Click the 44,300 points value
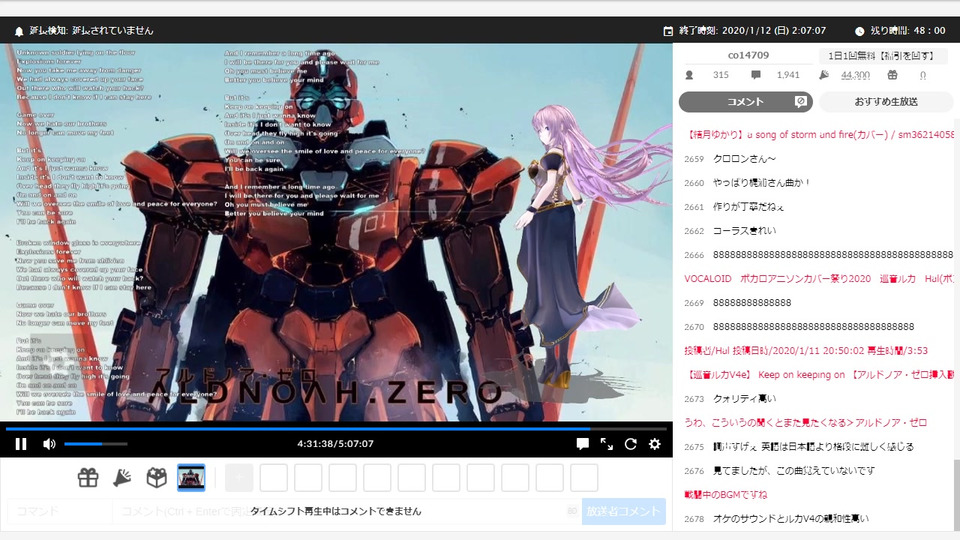960x540 pixels. coord(855,75)
